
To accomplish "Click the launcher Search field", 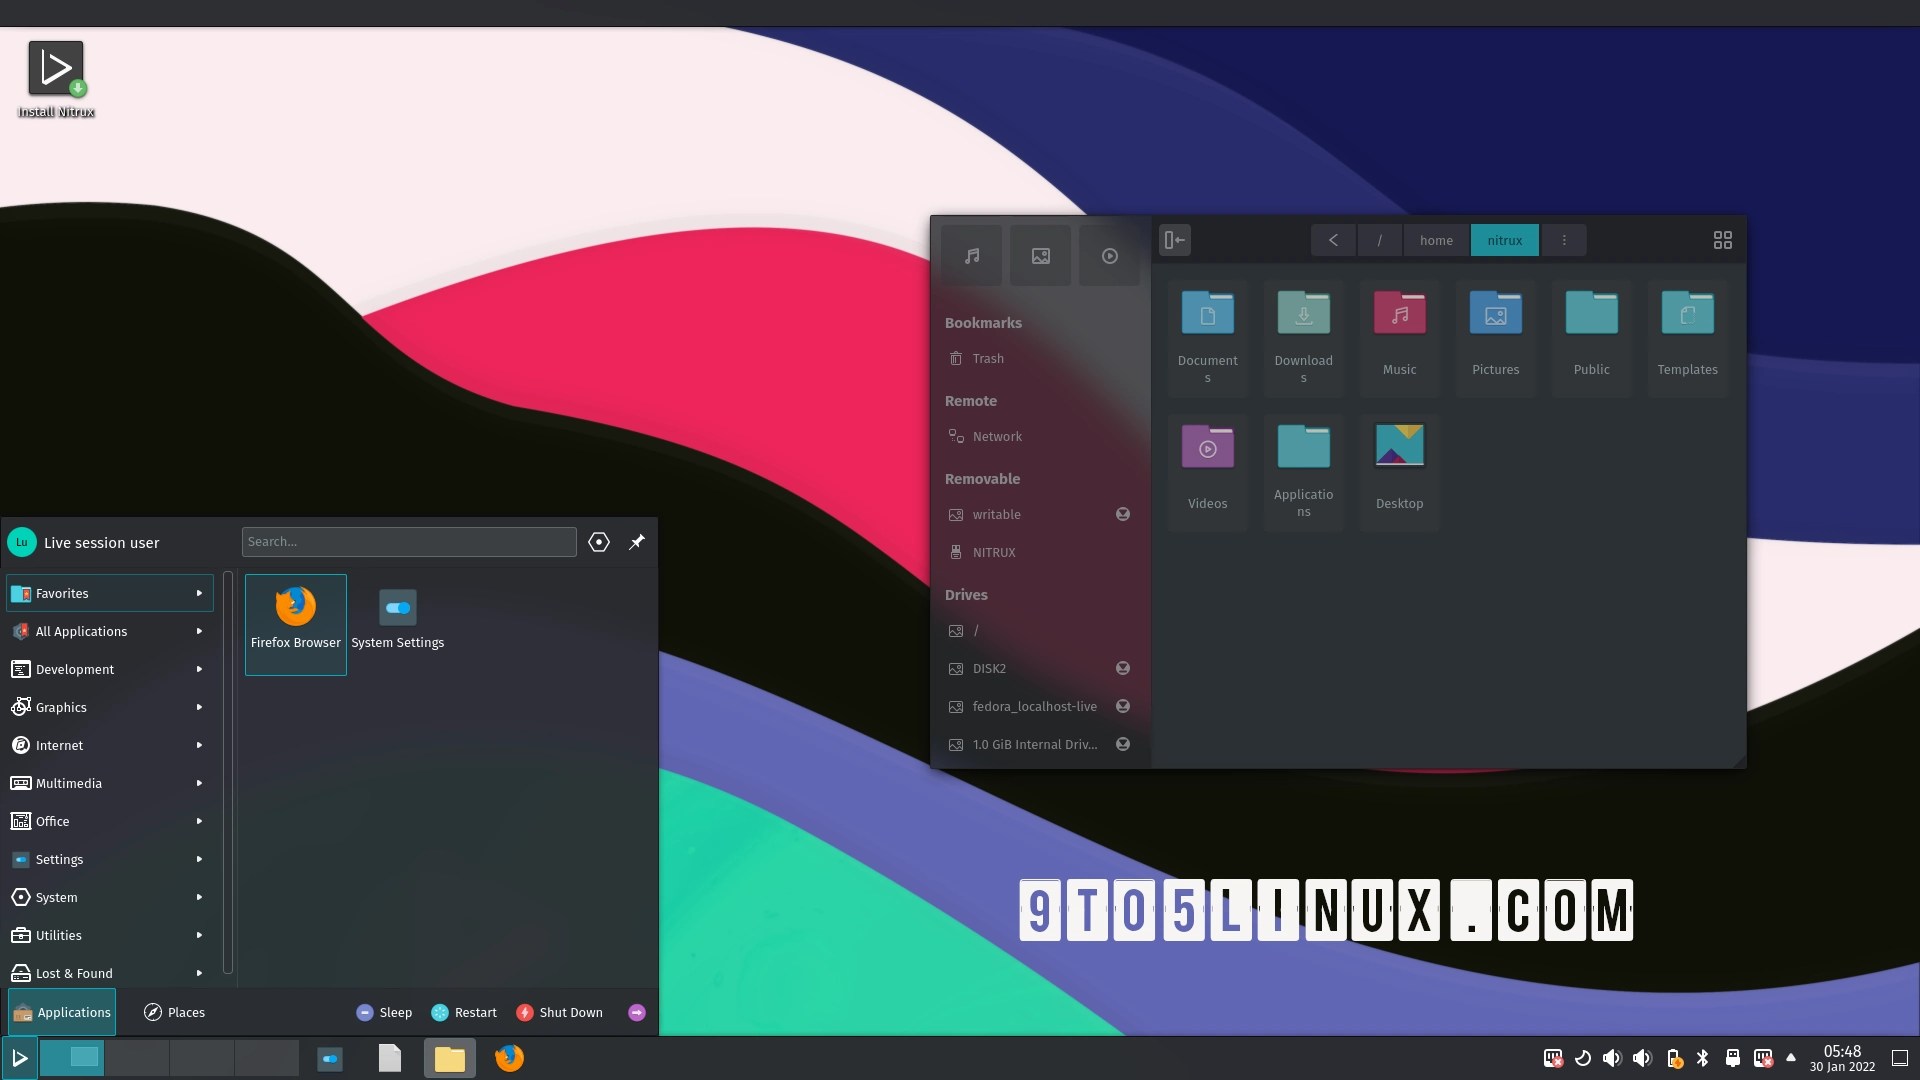I will click(408, 542).
